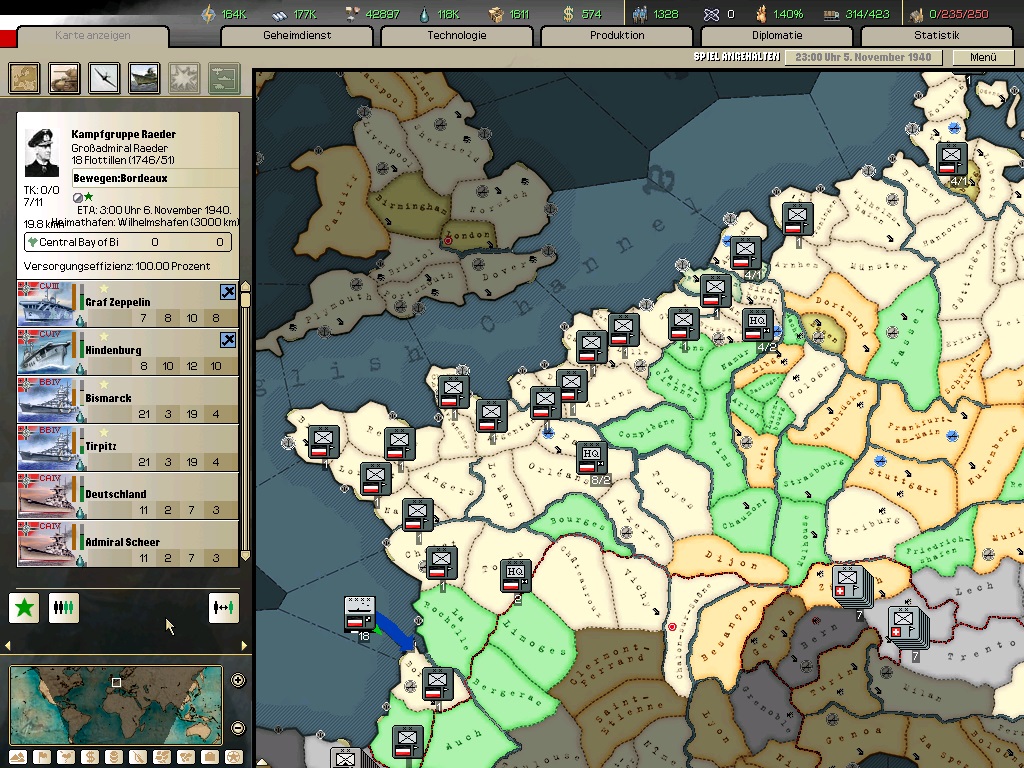Select the Tirpitz ship row

[x=128, y=448]
